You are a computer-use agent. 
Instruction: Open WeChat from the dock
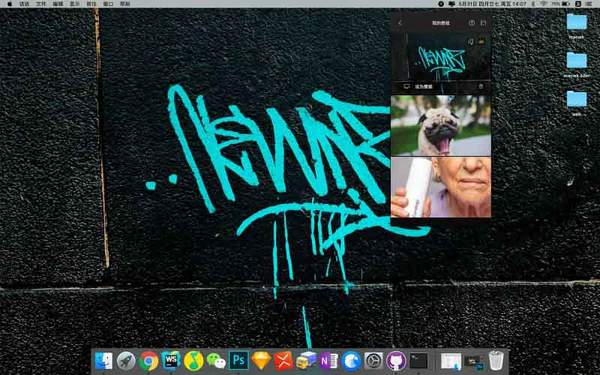pyautogui.click(x=216, y=361)
